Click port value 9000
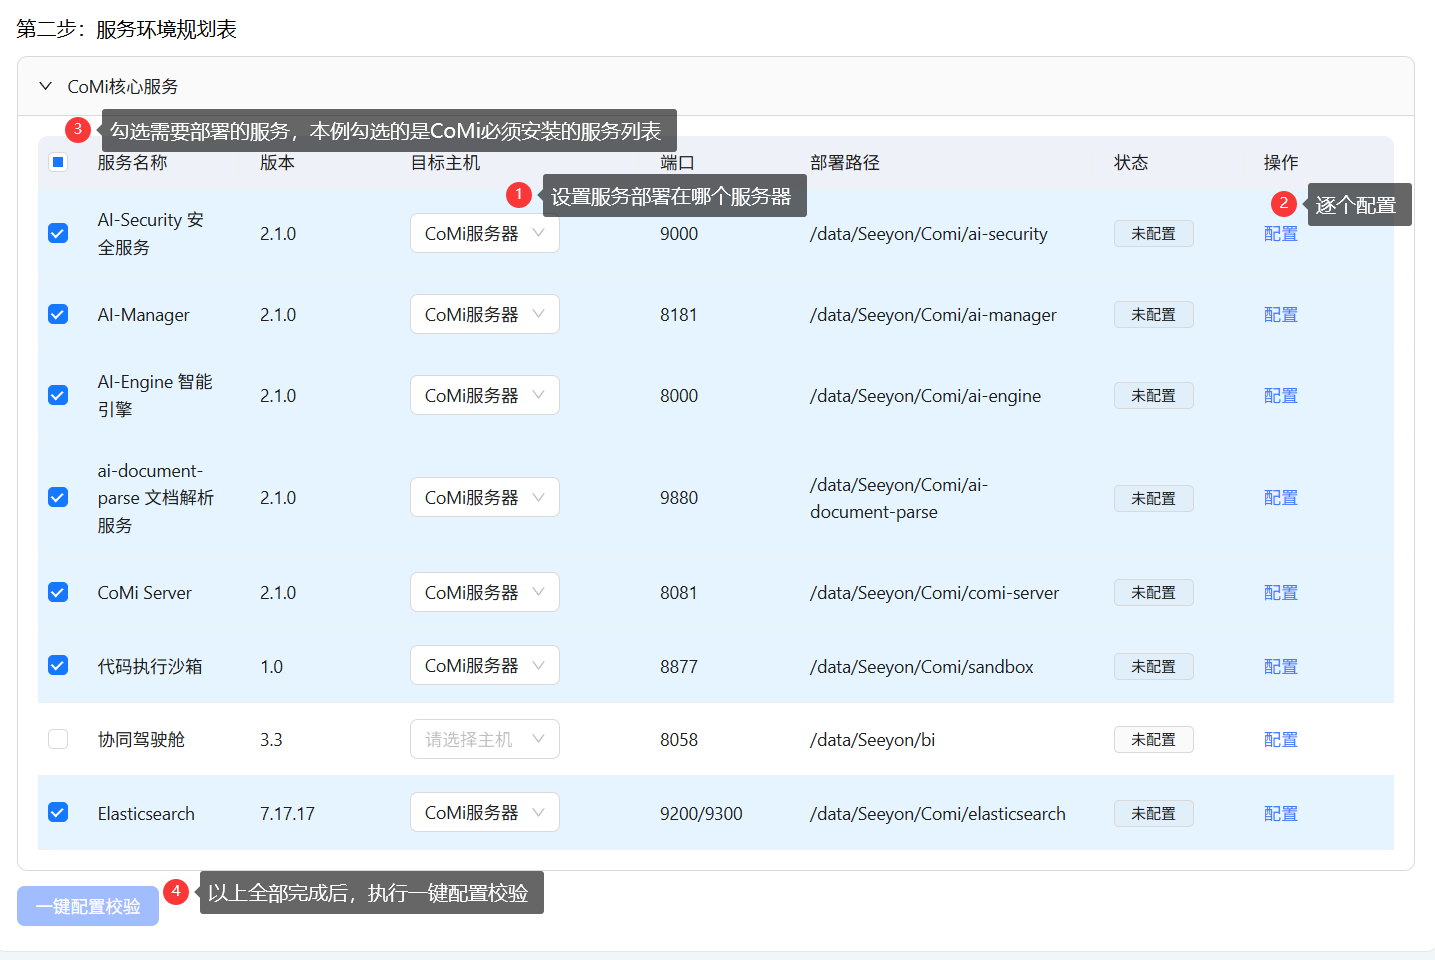Screen dimensions: 1435x960 679,234
